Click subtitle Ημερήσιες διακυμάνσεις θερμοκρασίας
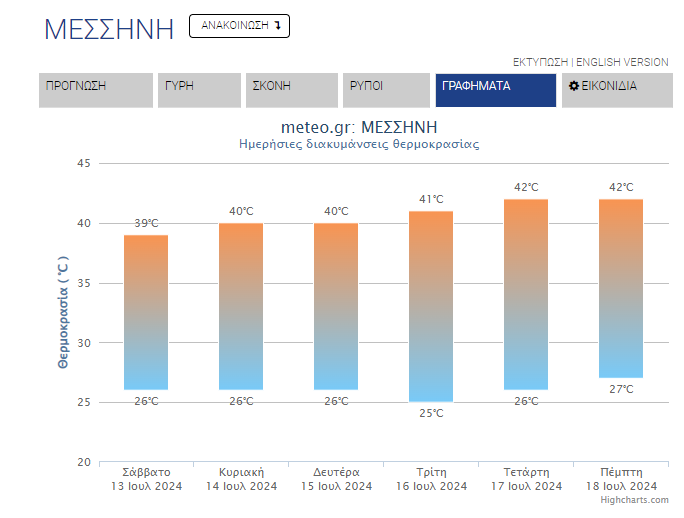Screen dimensions: 684x518 pyautogui.click(x=359, y=144)
